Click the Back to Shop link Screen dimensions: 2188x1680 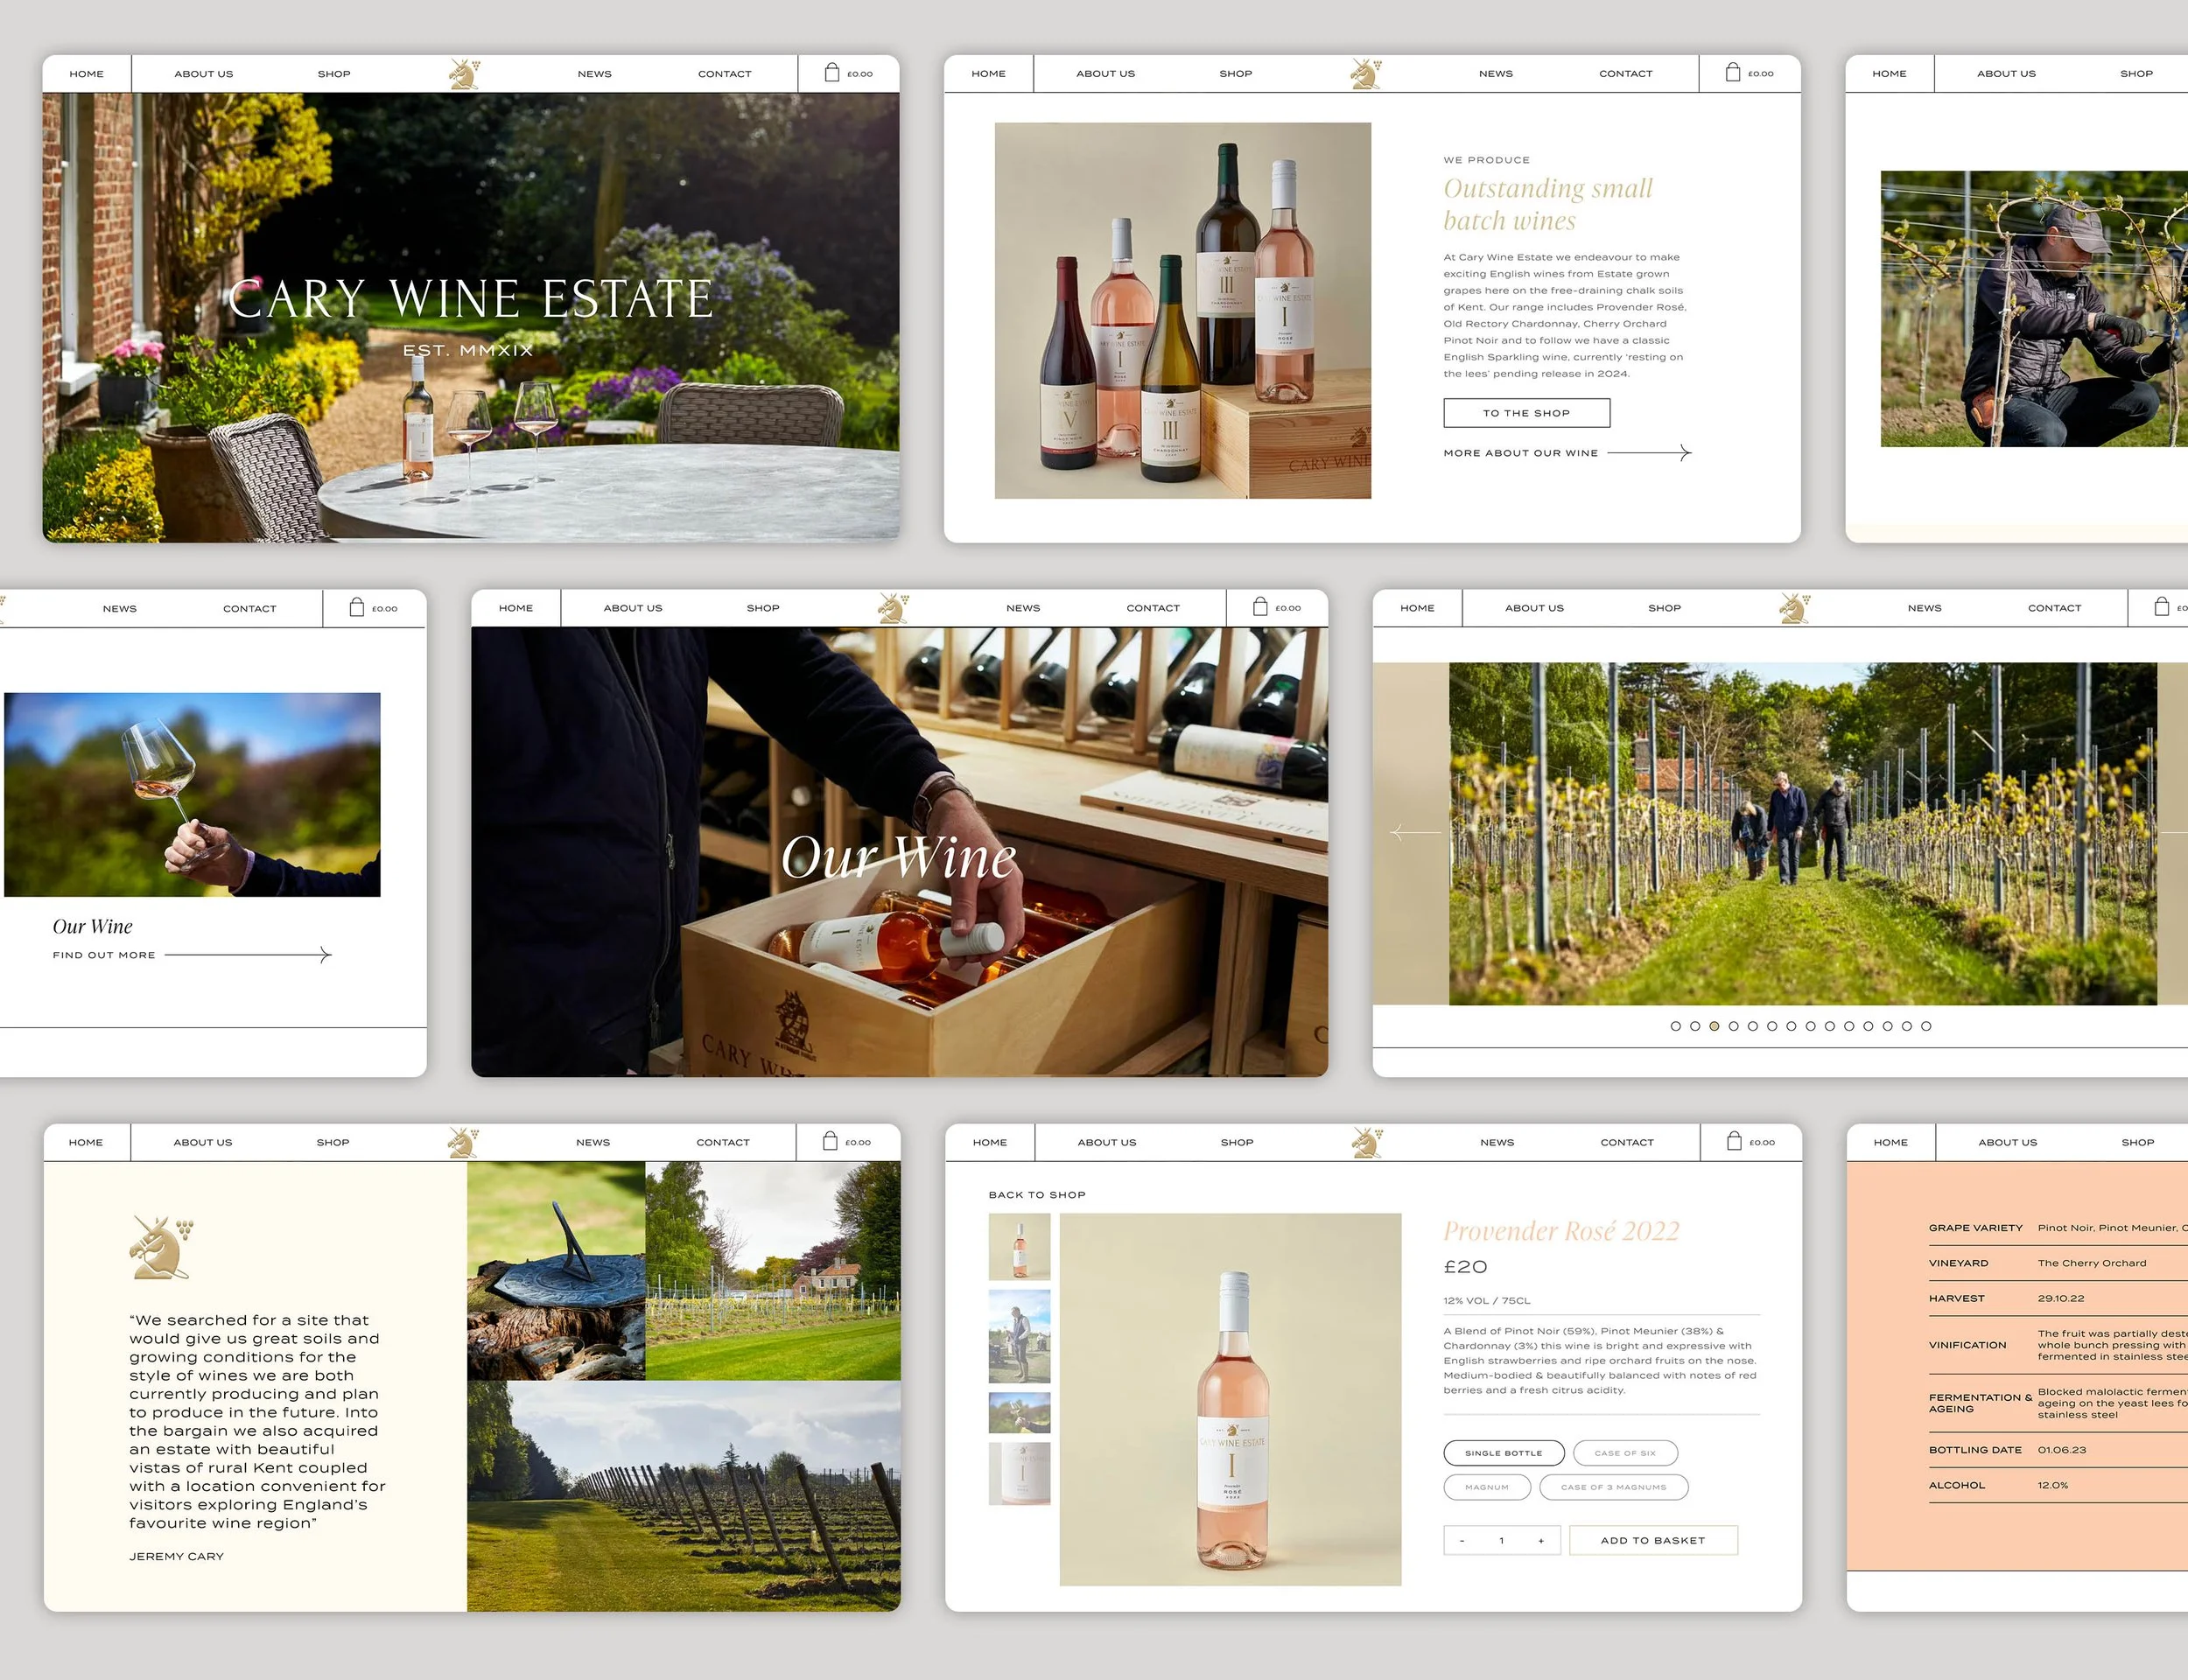1037,1195
